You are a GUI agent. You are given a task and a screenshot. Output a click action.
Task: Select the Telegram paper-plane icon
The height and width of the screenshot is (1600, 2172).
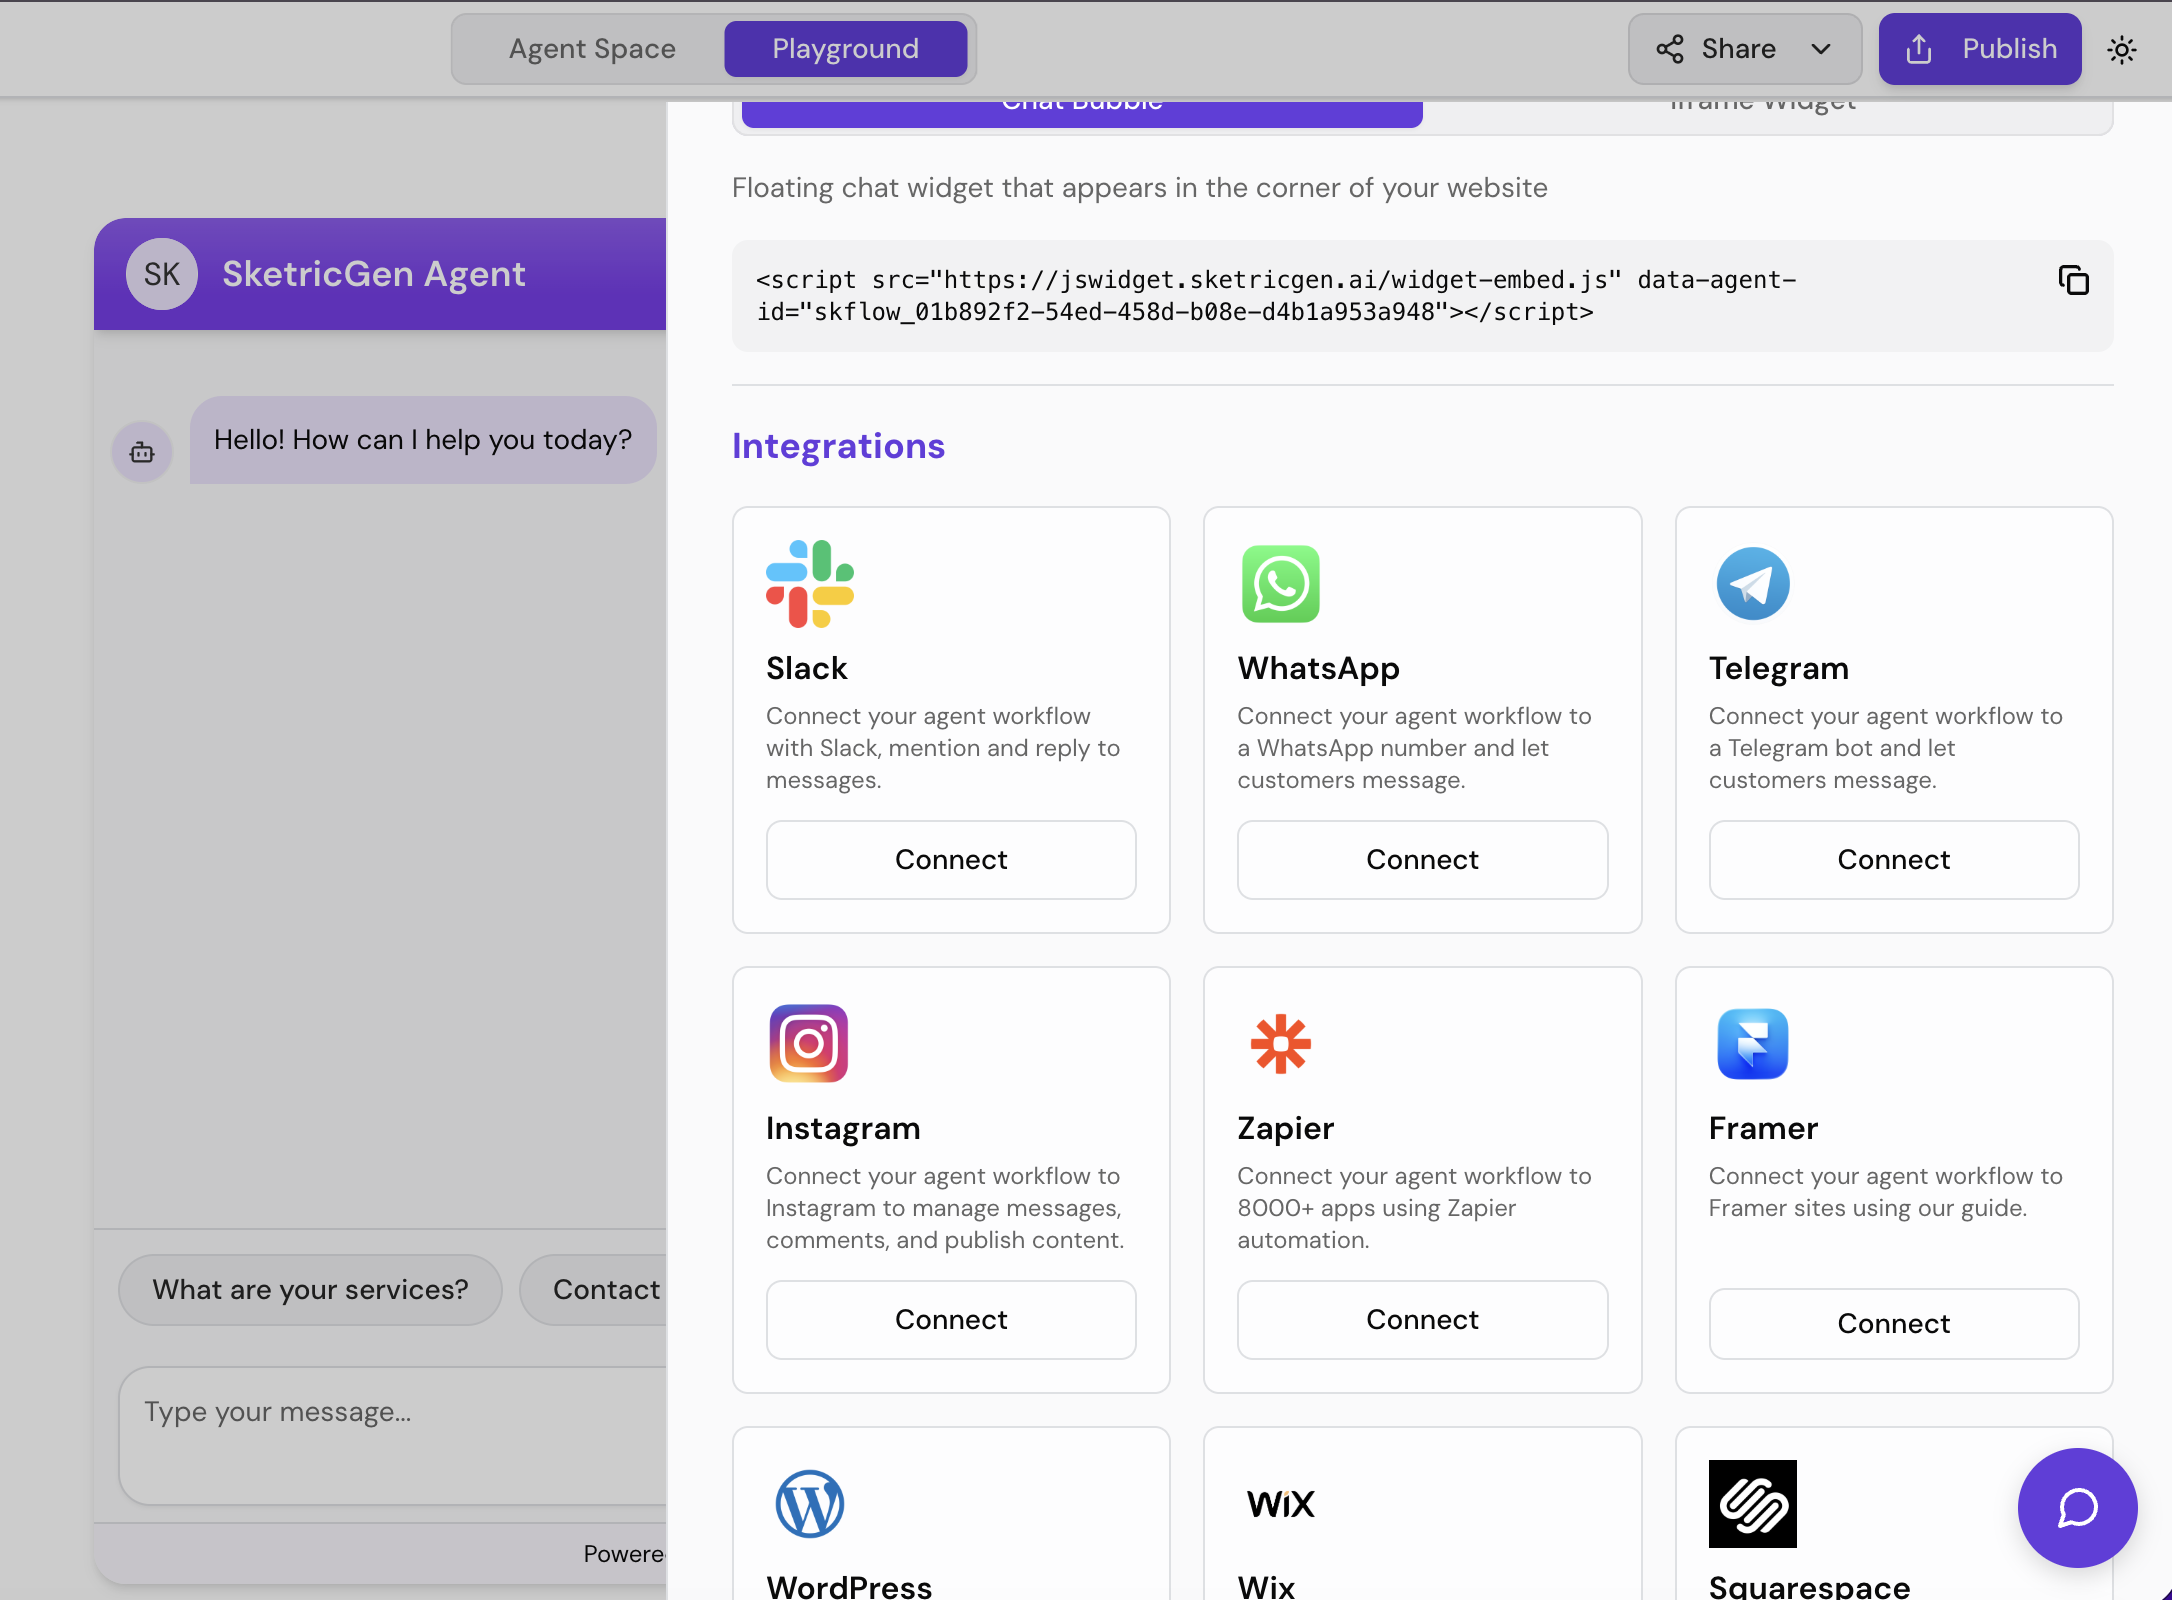pyautogui.click(x=1752, y=584)
